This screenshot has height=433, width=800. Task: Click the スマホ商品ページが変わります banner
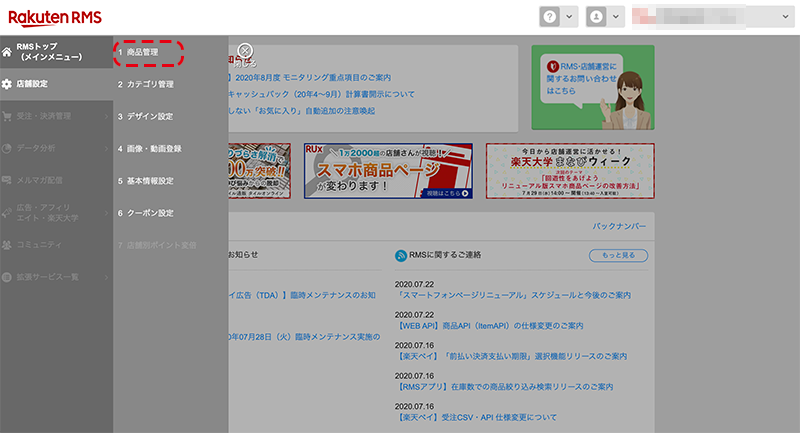[x=388, y=171]
